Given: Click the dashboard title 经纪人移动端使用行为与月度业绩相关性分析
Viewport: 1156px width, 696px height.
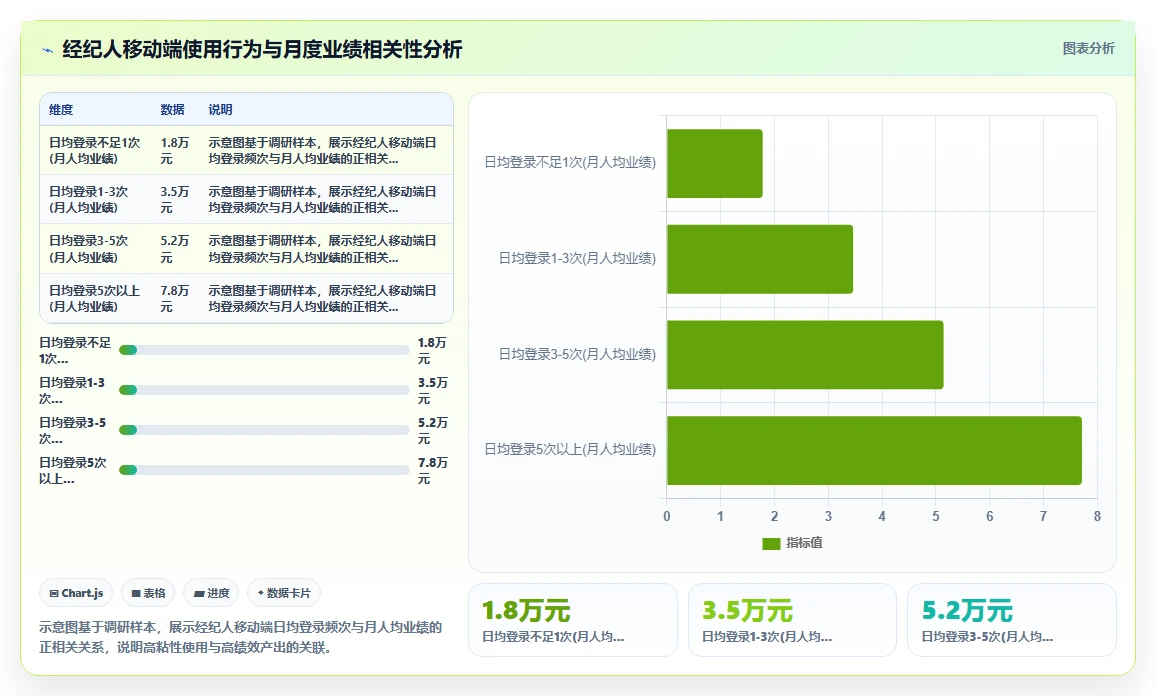Looking at the screenshot, I should 262,49.
